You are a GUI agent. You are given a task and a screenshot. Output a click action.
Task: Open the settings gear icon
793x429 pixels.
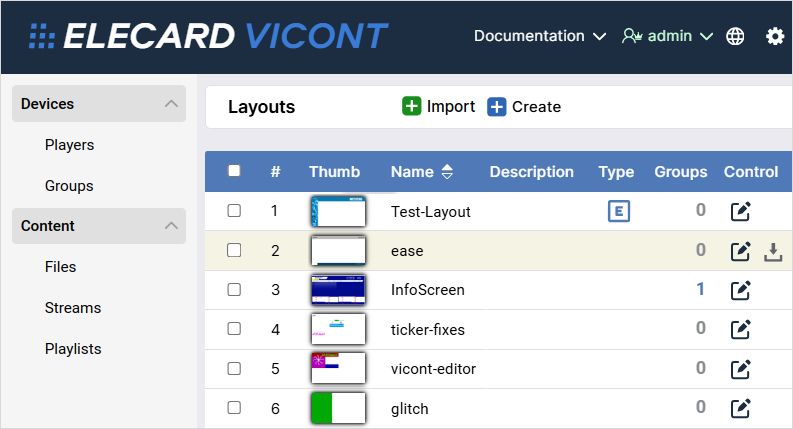click(775, 36)
